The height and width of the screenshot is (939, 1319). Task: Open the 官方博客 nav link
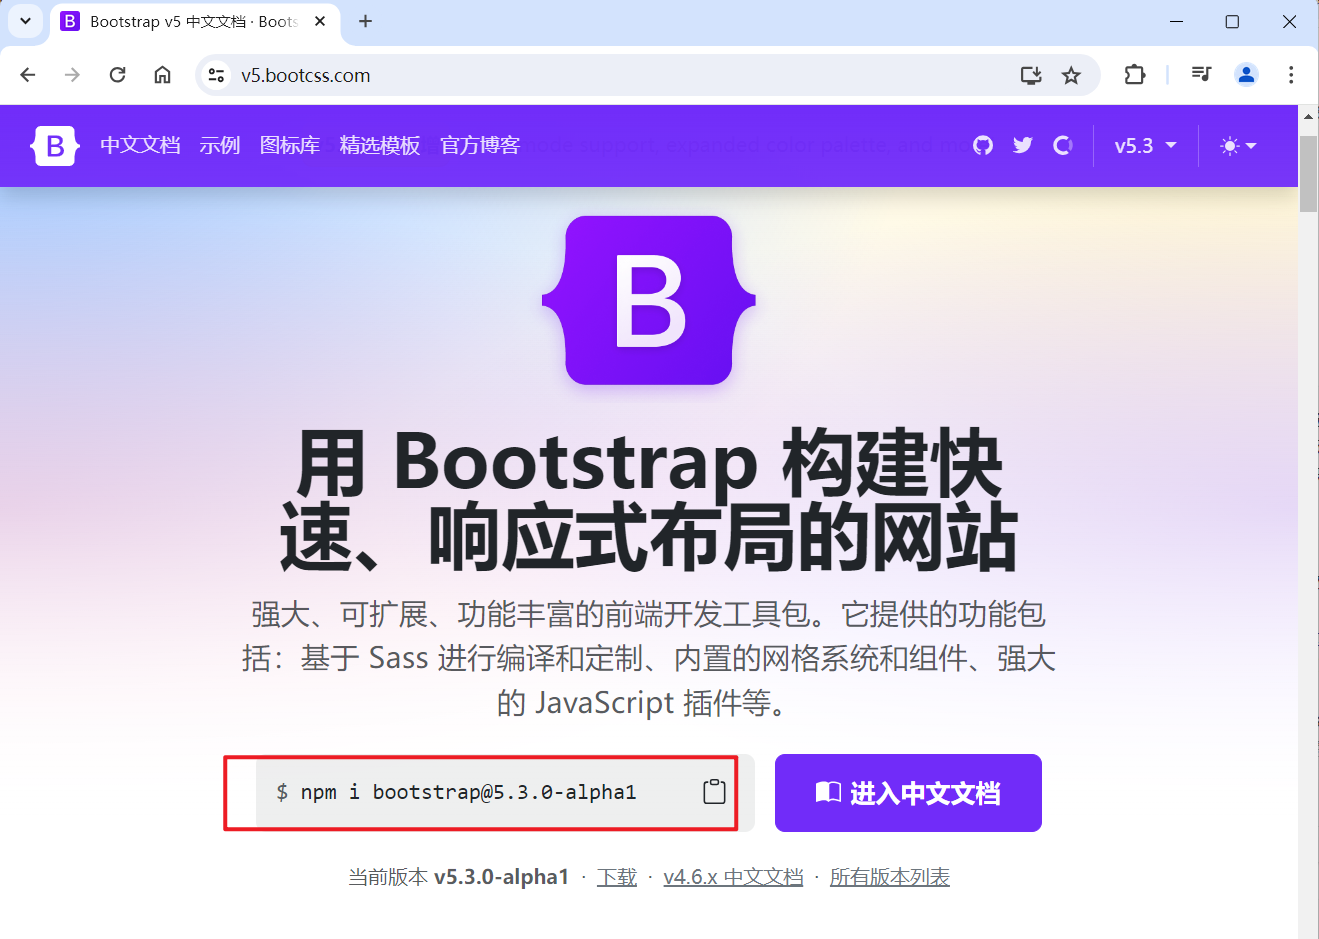coord(480,146)
